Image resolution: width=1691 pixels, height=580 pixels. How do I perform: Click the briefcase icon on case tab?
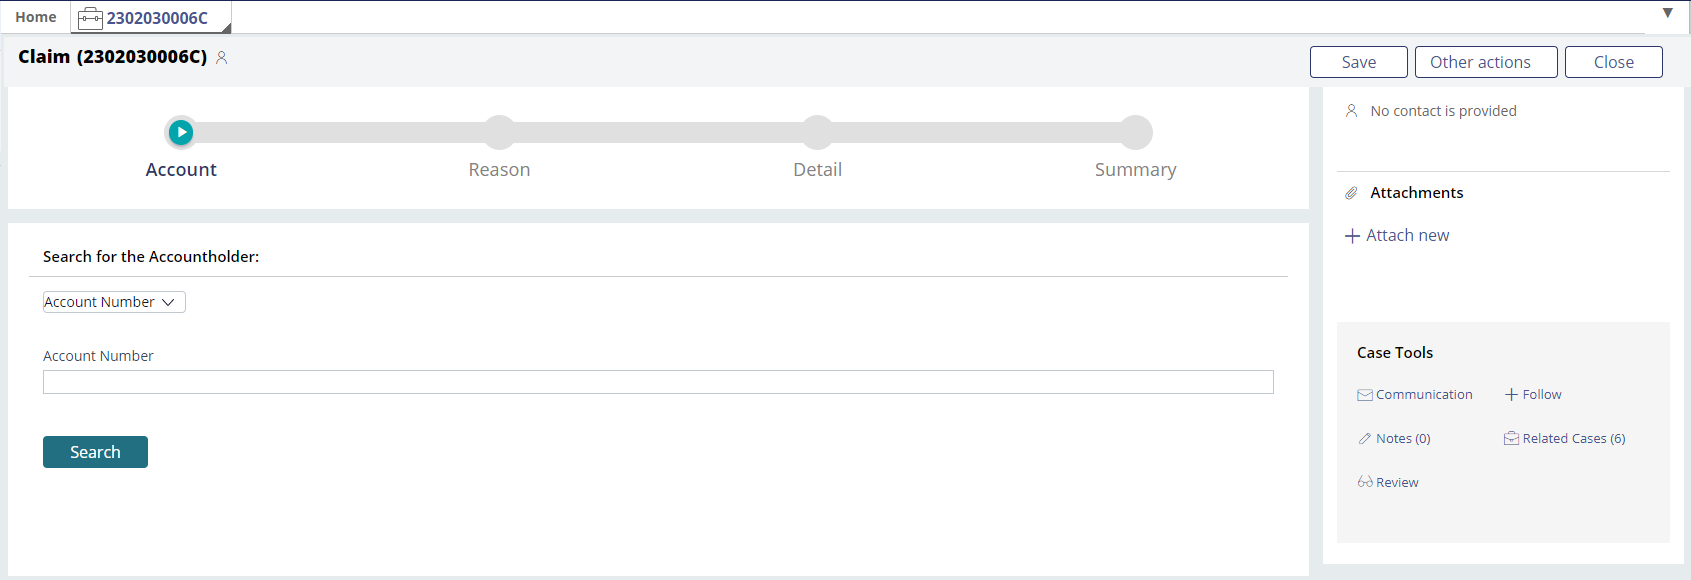click(90, 18)
